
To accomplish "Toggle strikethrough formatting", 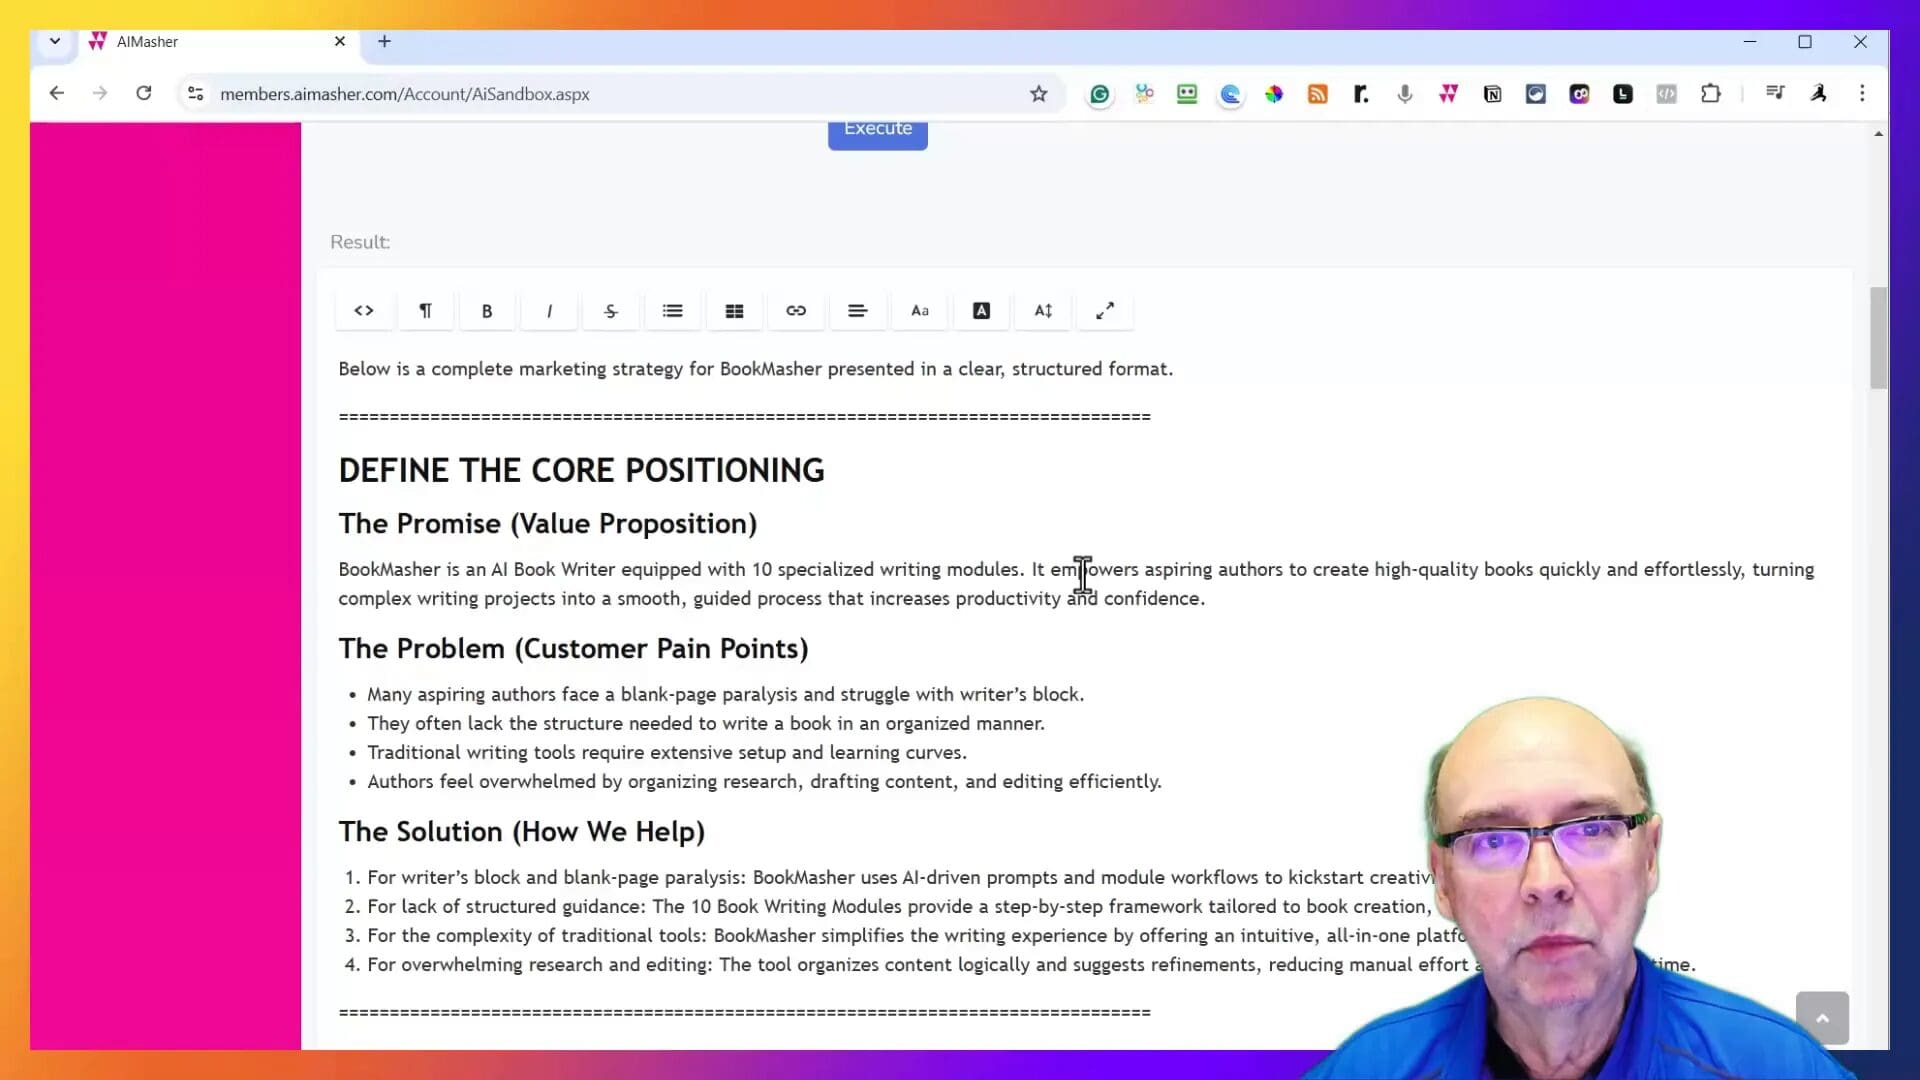I will click(610, 311).
